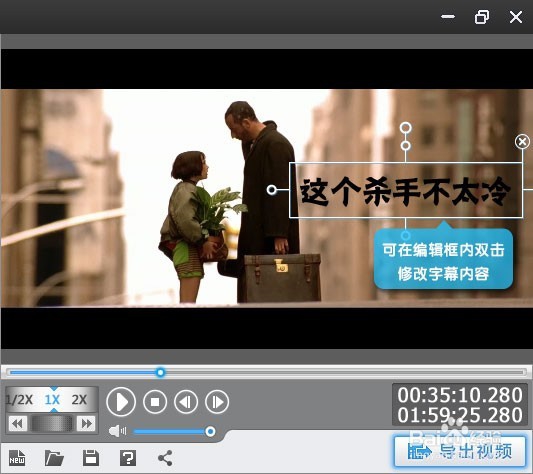This screenshot has height=474, width=533.
Task: Click the Play button
Action: [121, 402]
